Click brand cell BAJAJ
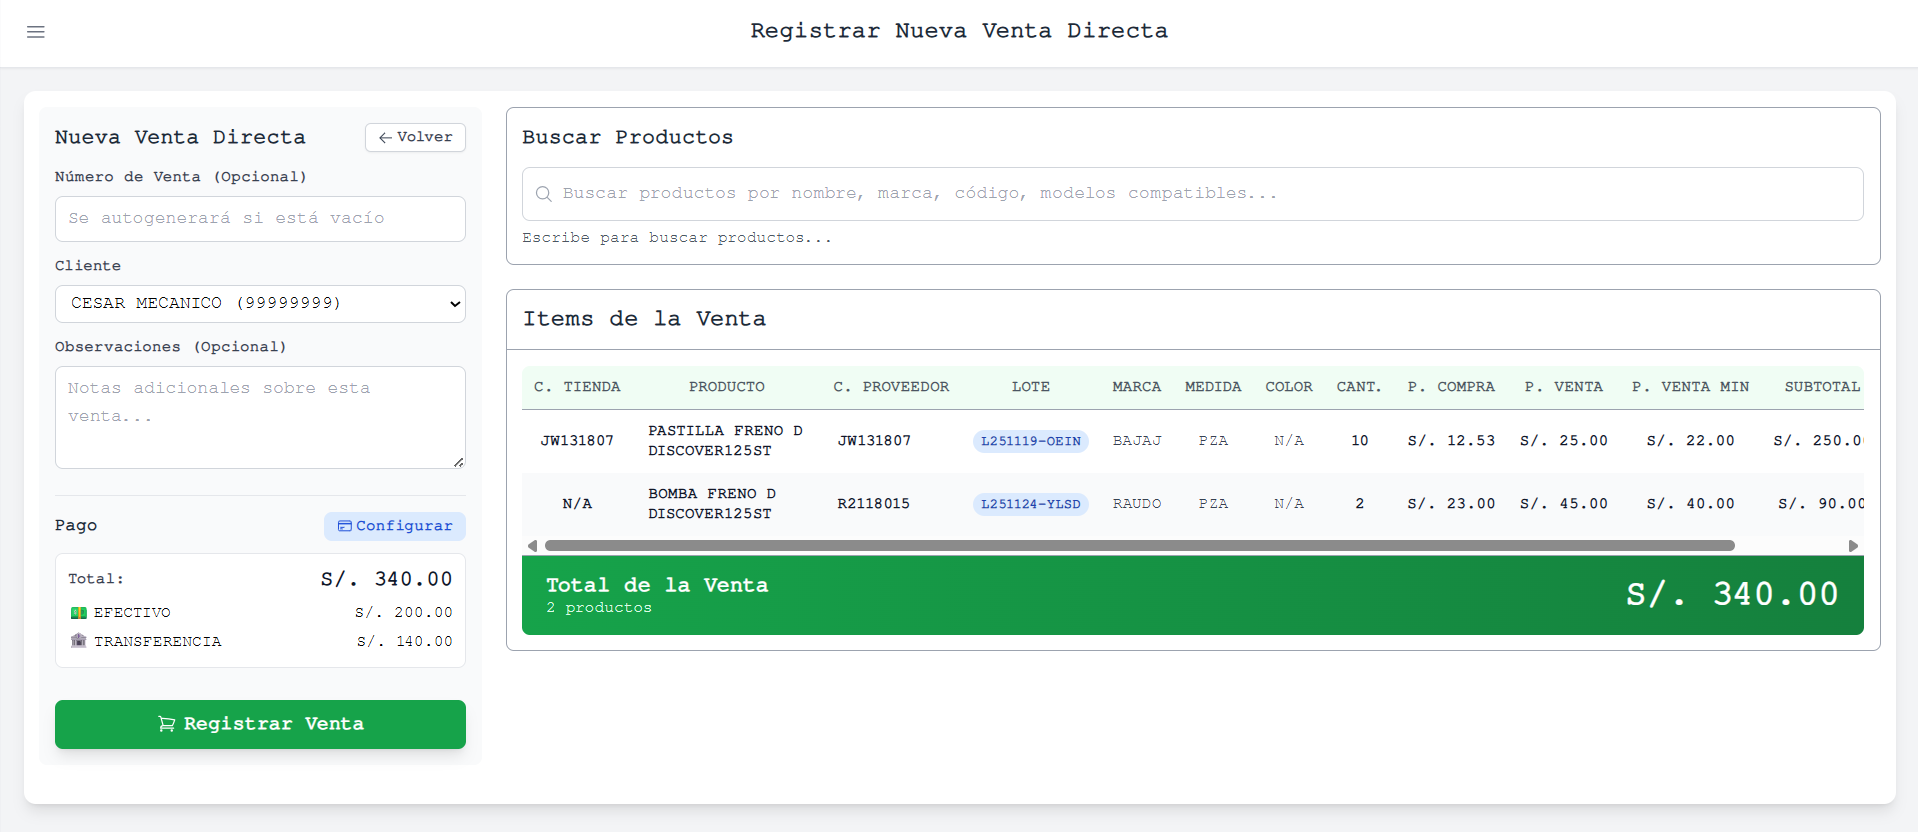This screenshot has height=832, width=1918. [x=1137, y=441]
